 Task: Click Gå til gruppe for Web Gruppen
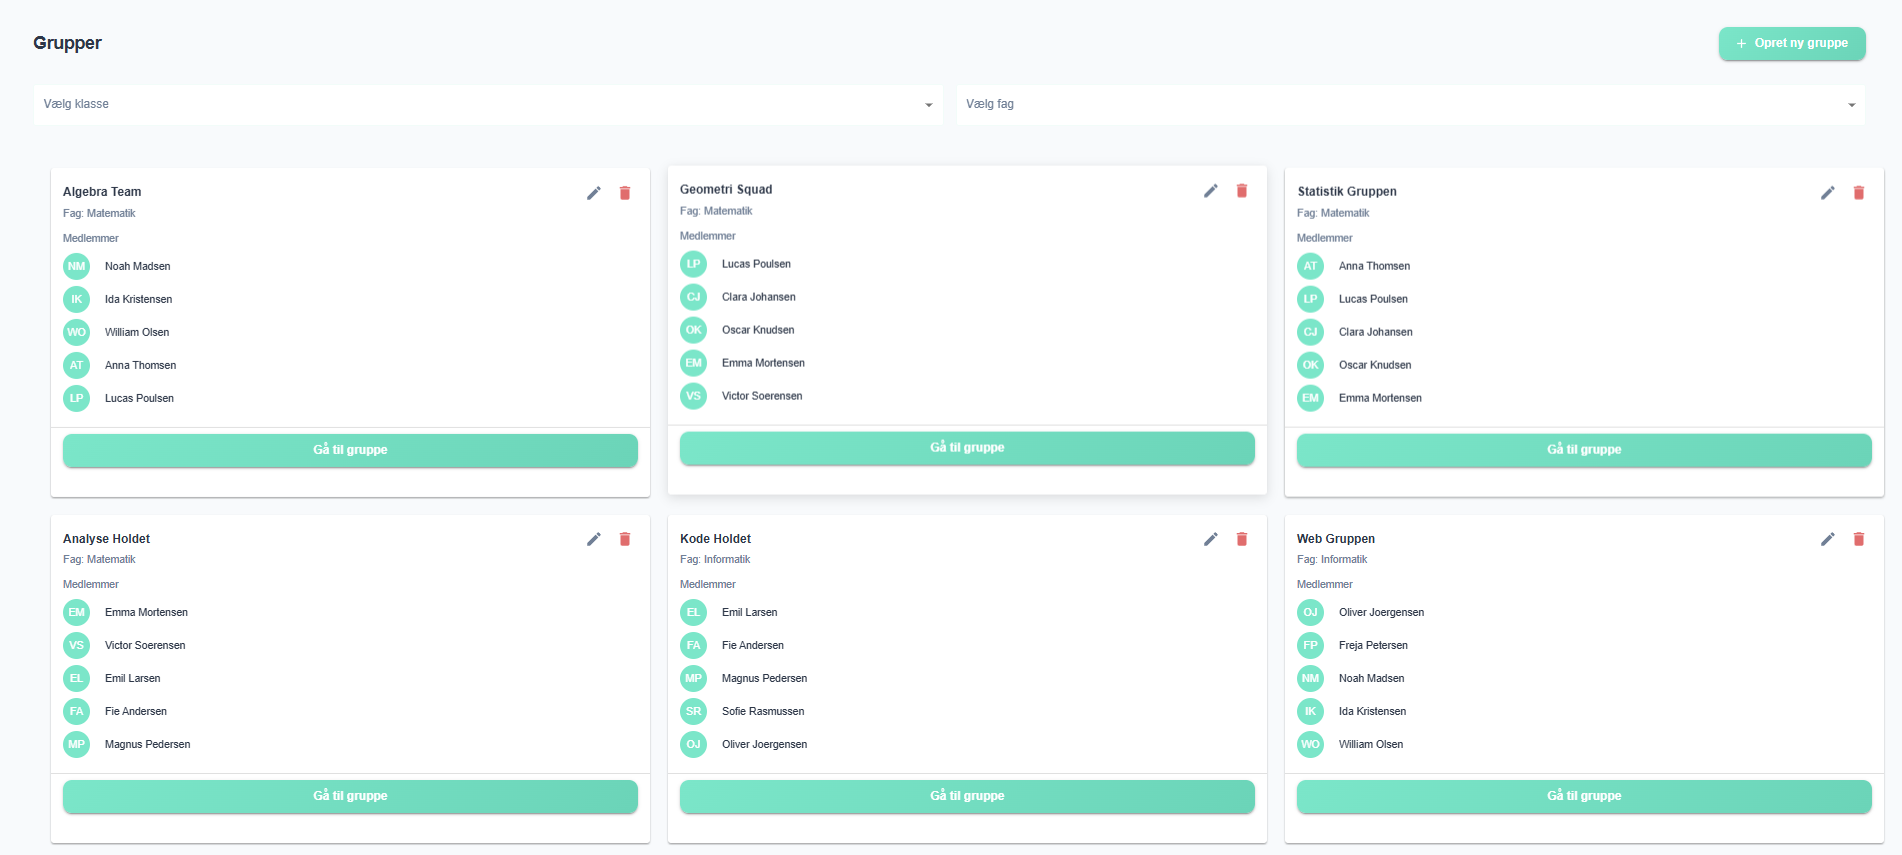pos(1584,796)
